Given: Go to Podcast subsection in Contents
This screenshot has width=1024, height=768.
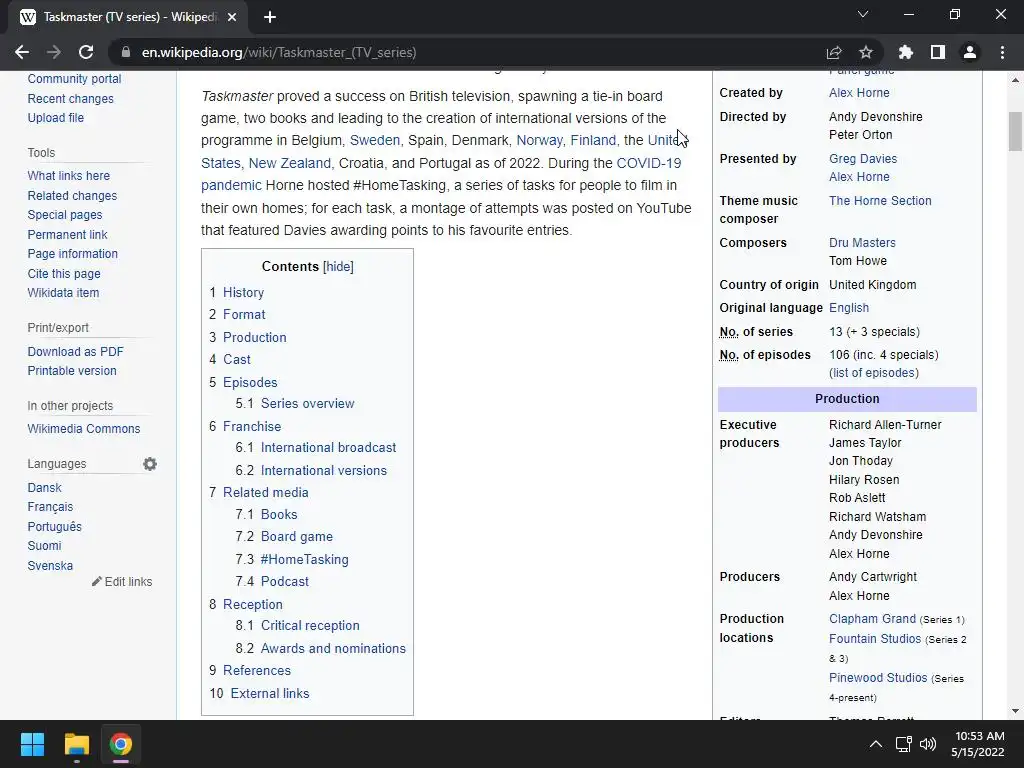Looking at the screenshot, I should [x=284, y=582].
